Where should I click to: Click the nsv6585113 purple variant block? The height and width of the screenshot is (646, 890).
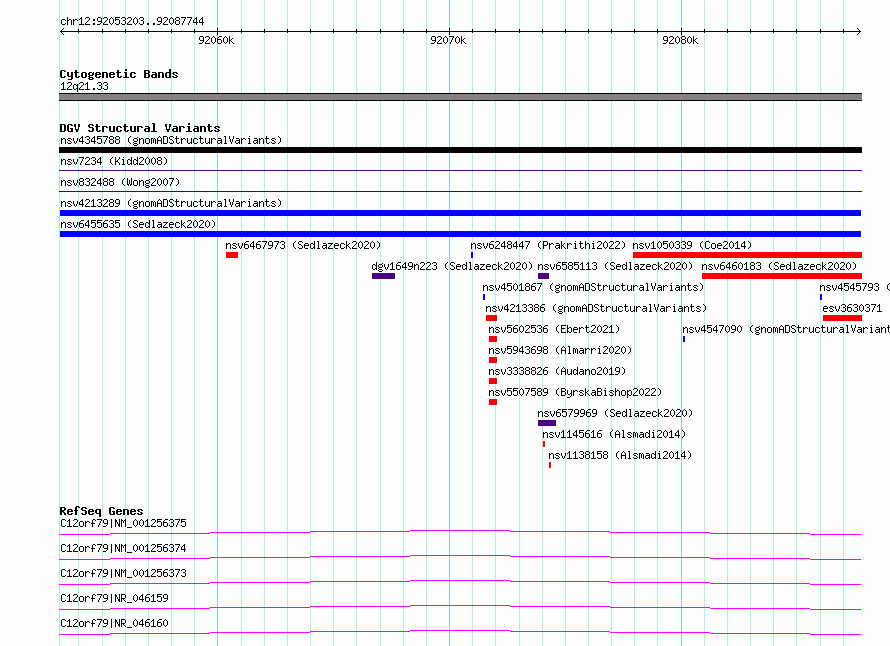[x=543, y=276]
